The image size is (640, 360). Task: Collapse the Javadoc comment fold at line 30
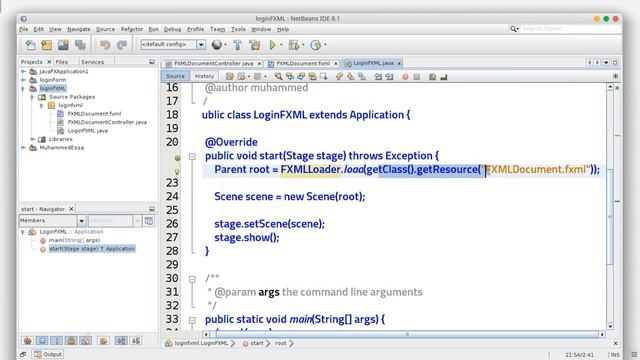point(192,279)
